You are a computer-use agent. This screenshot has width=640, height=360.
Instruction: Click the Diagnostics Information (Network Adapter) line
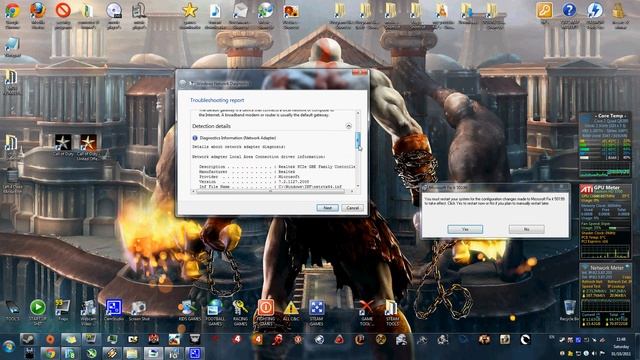pyautogui.click(x=238, y=138)
